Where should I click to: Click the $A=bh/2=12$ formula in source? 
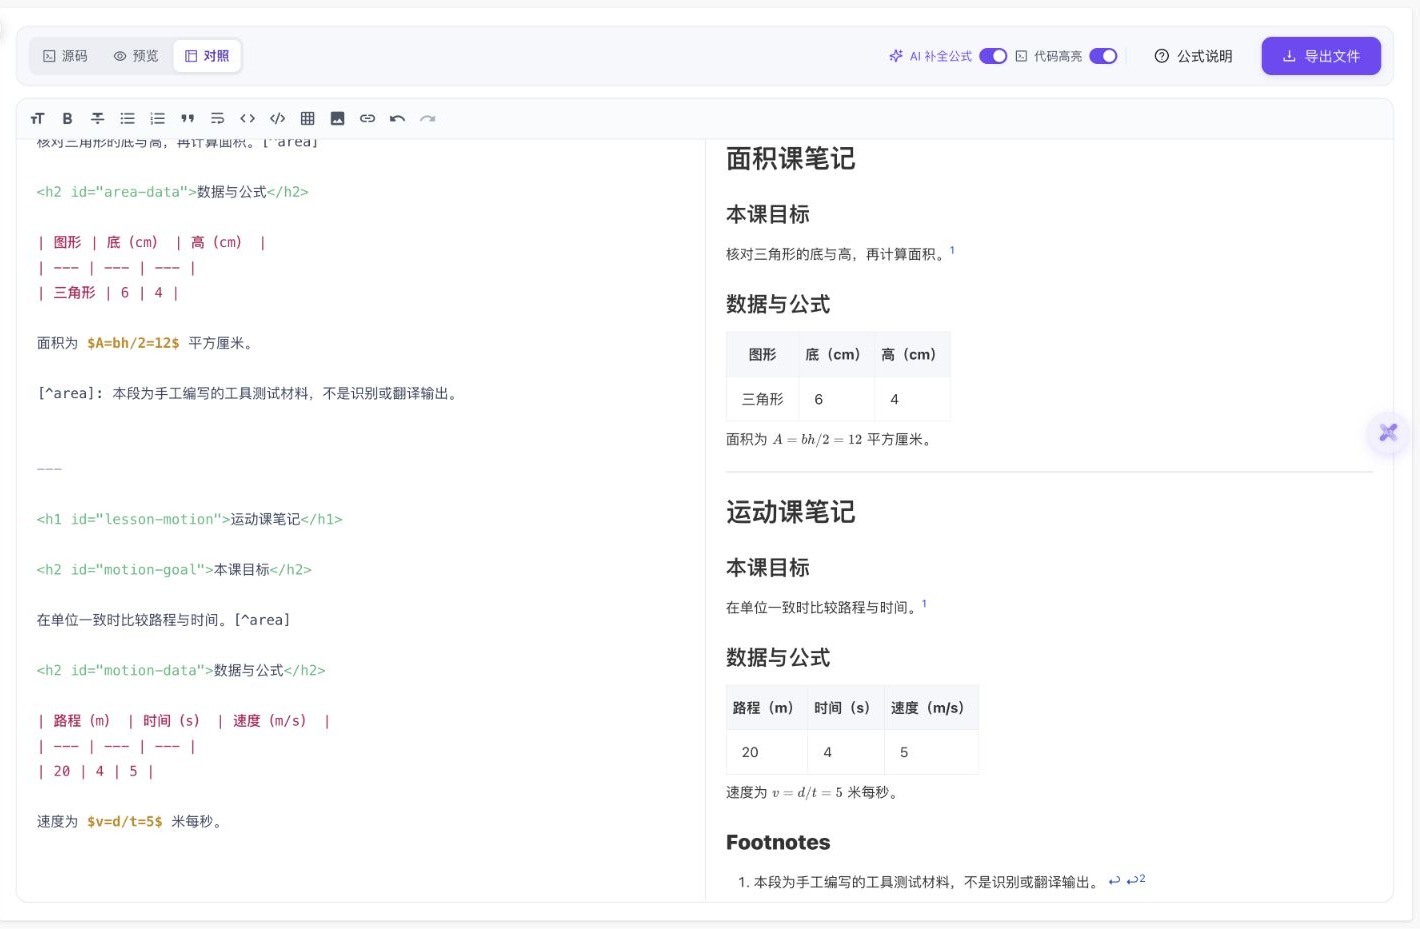[x=133, y=343]
